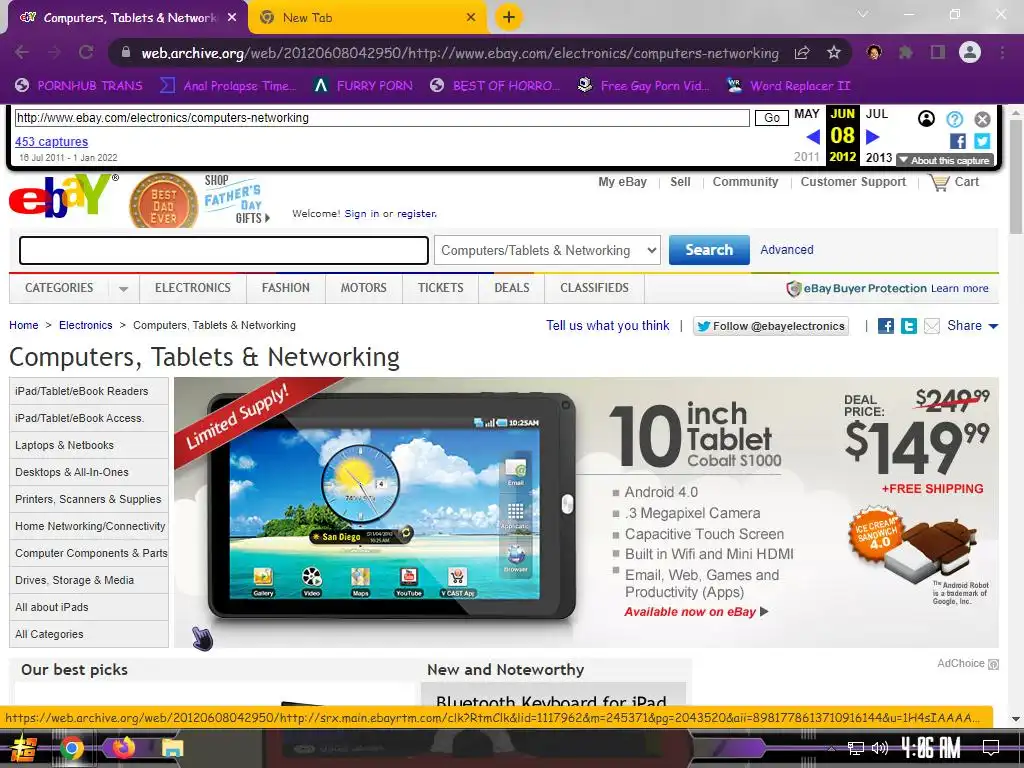This screenshot has height=768, width=1024.
Task: Open the shopping Cart icon
Action: tap(940, 182)
